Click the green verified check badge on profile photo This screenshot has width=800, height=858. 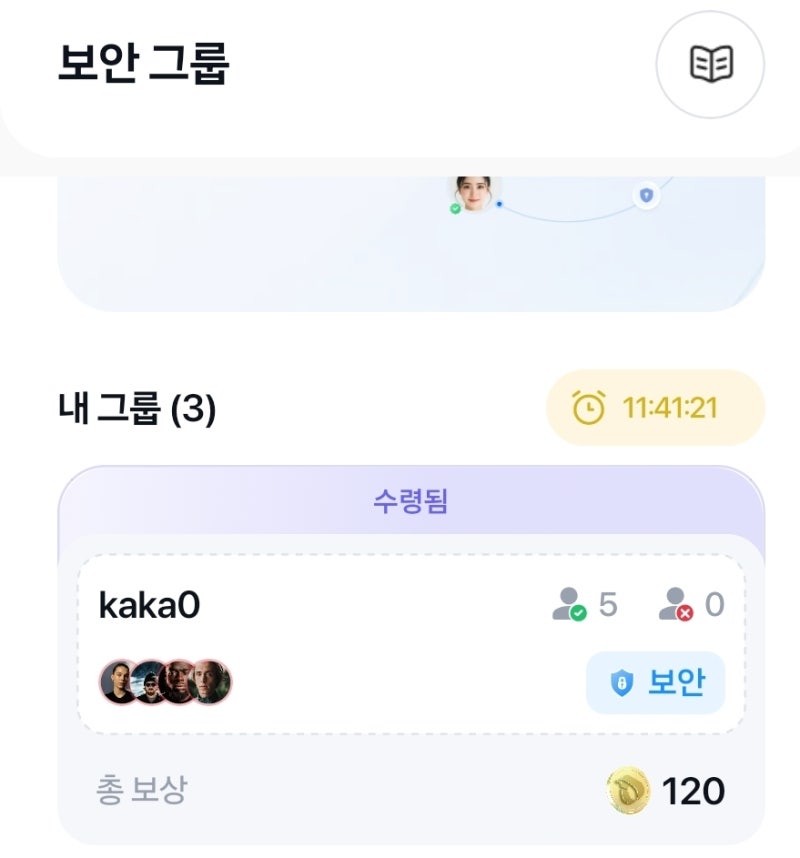(x=455, y=209)
